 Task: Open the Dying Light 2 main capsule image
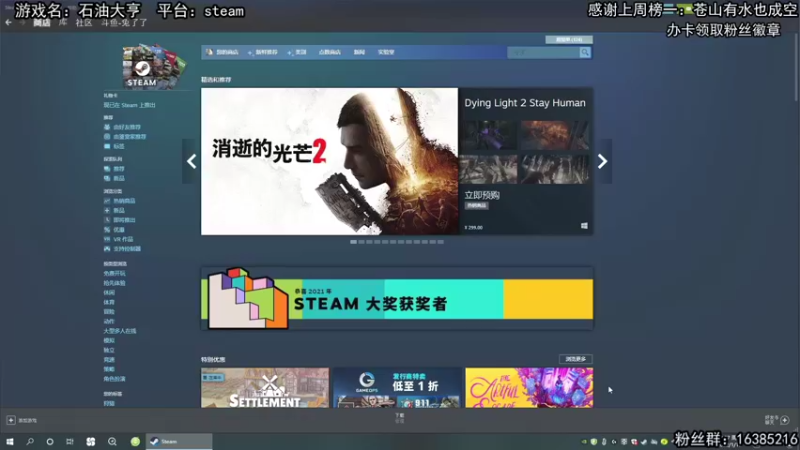[x=330, y=161]
